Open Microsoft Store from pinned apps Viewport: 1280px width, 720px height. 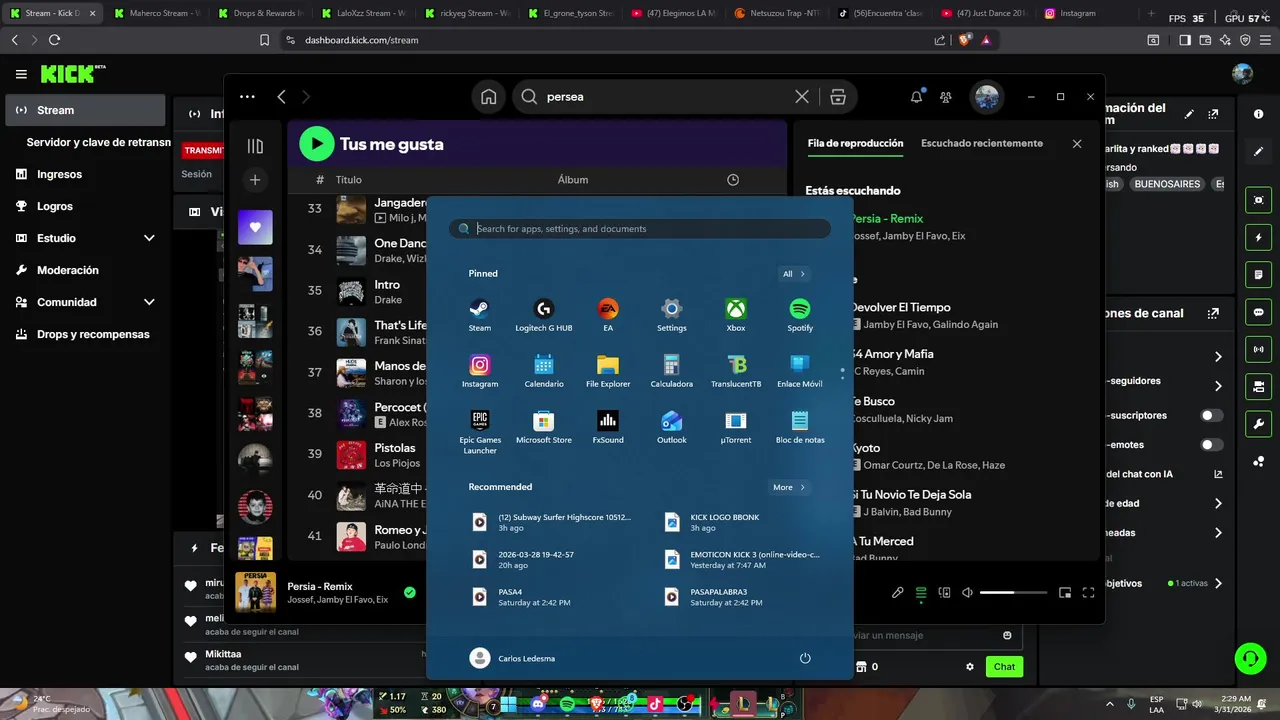(x=544, y=426)
